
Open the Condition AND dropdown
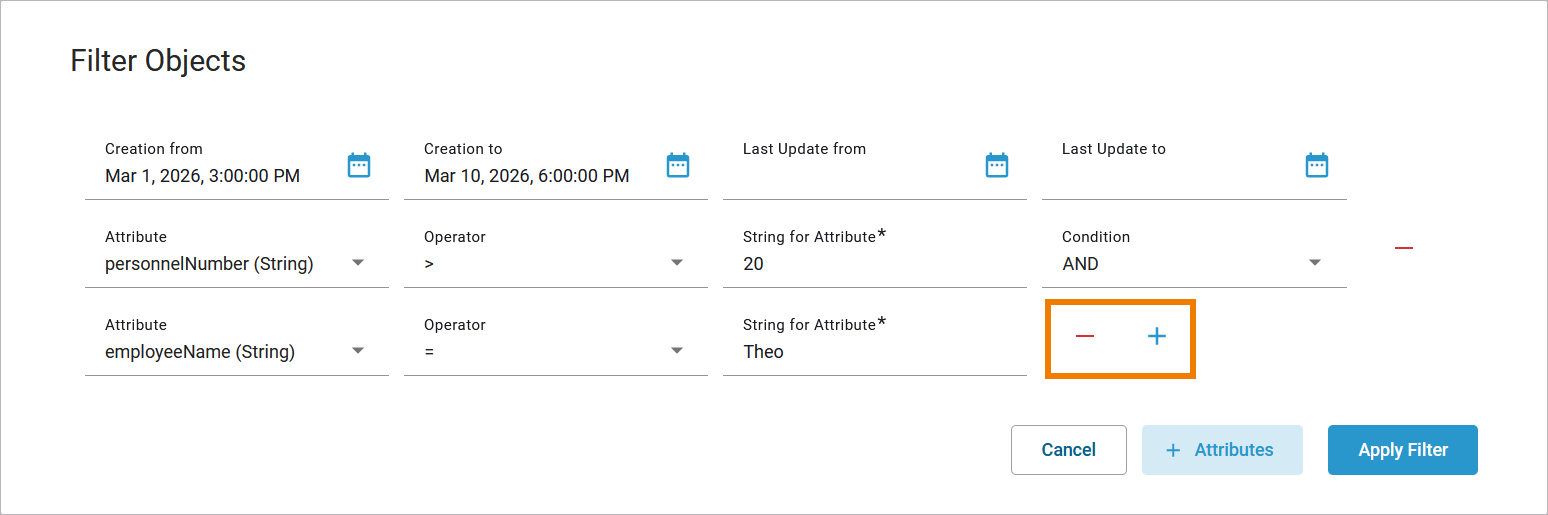point(1315,263)
